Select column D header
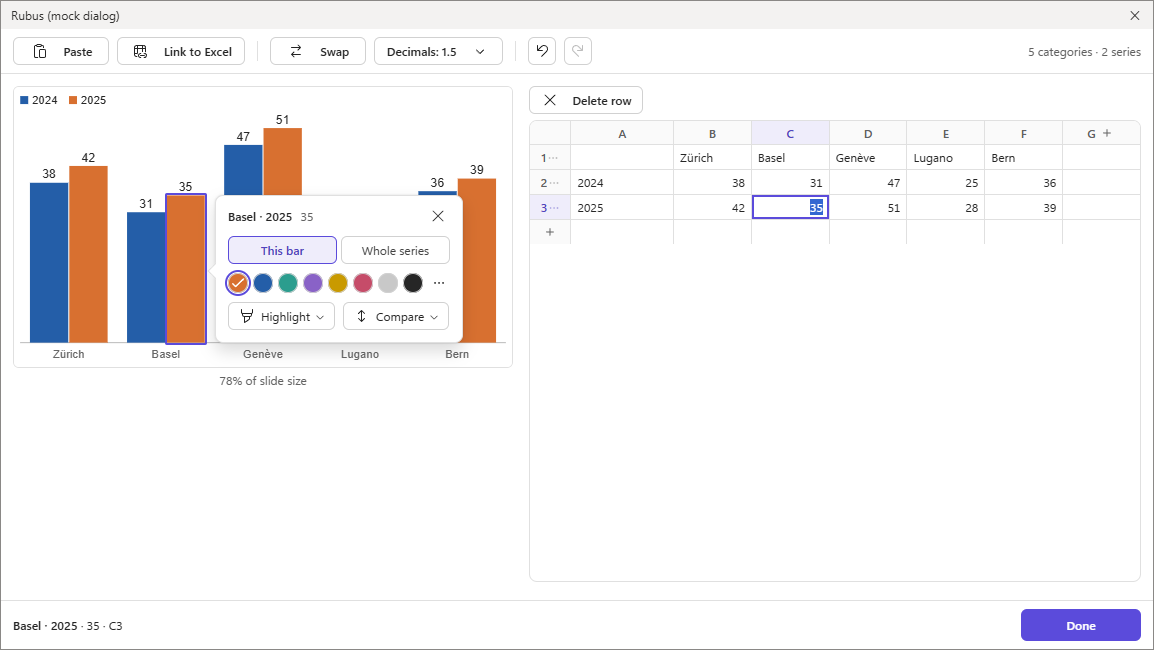Image resolution: width=1154 pixels, height=650 pixels. tap(868, 133)
